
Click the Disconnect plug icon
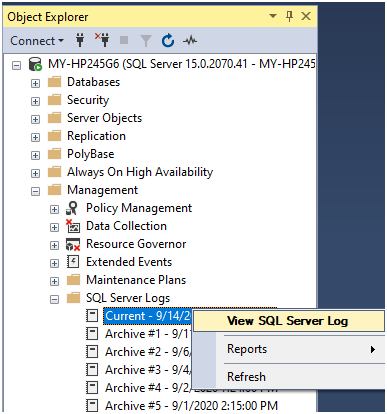(x=102, y=40)
